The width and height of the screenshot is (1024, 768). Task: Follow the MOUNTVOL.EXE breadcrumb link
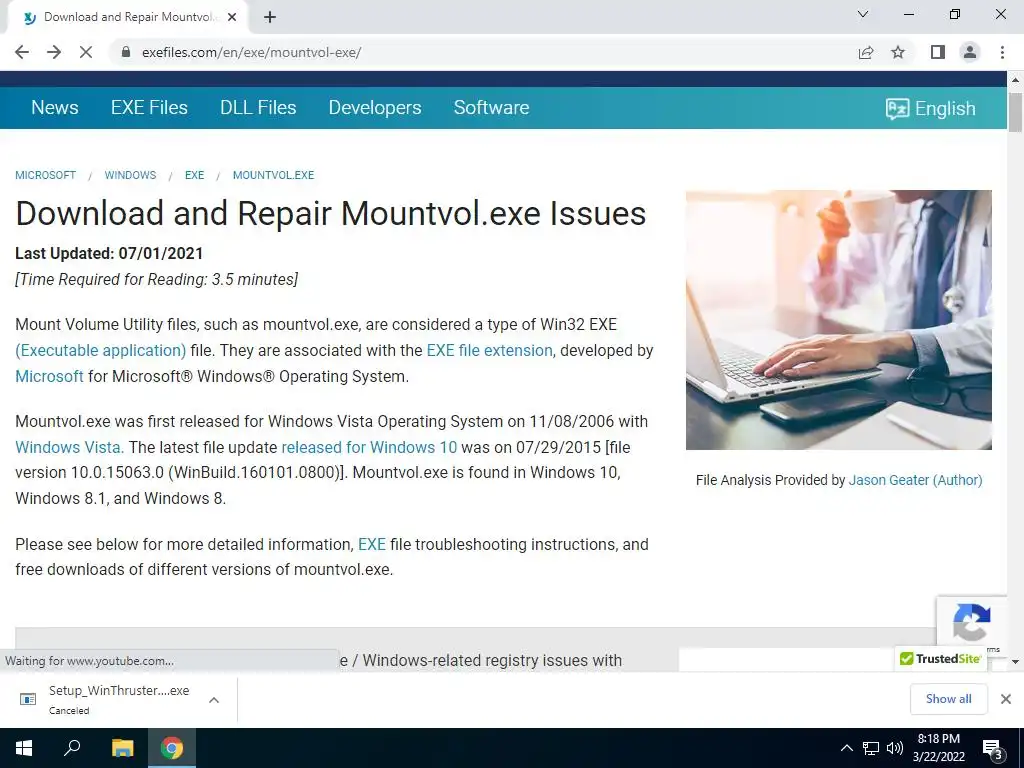pos(273,175)
